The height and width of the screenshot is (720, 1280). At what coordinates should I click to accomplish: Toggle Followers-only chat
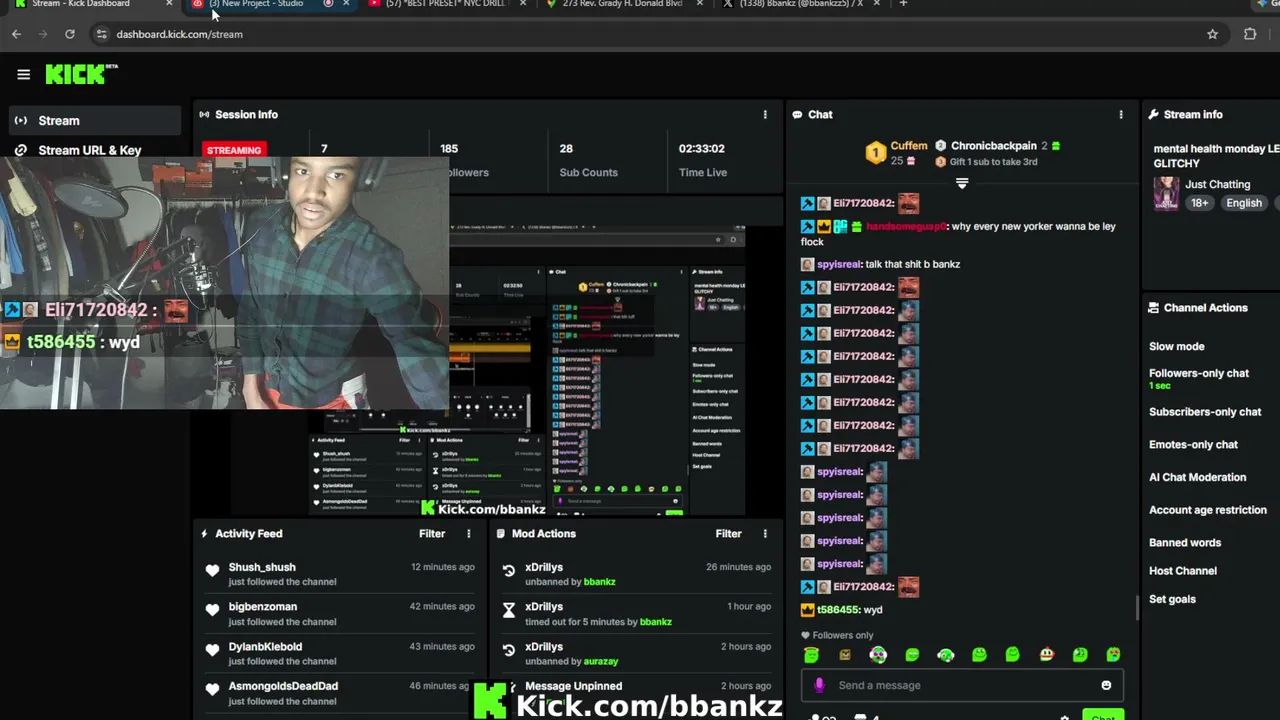point(1198,373)
